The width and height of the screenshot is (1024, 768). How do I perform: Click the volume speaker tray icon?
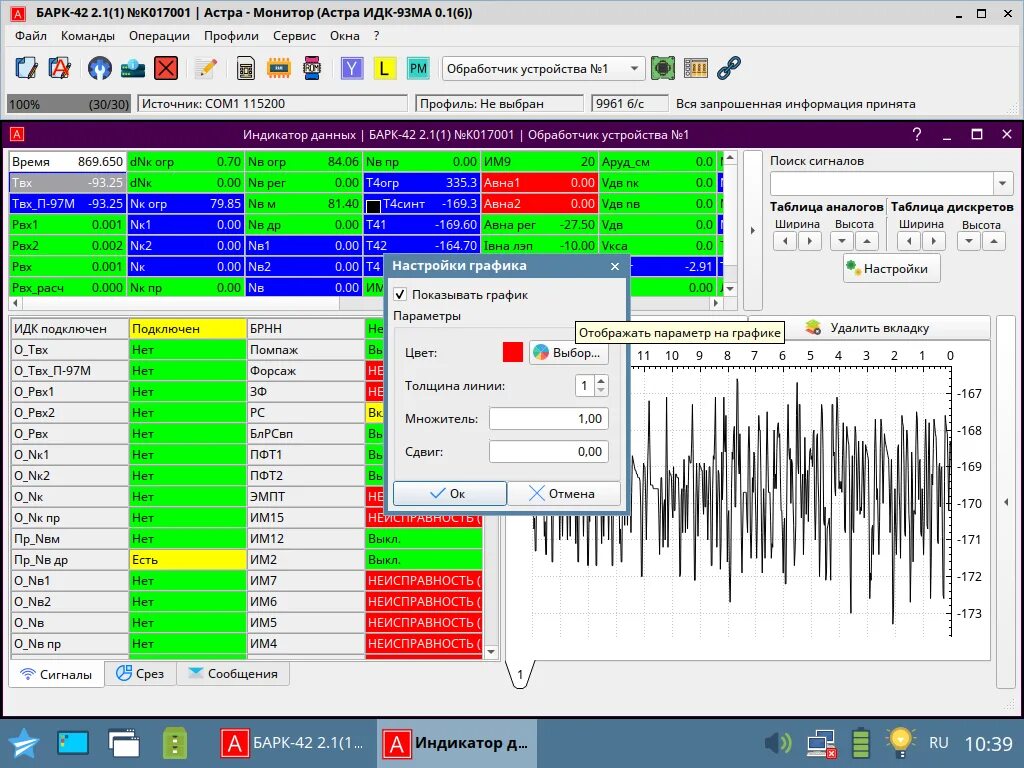pyautogui.click(x=777, y=743)
